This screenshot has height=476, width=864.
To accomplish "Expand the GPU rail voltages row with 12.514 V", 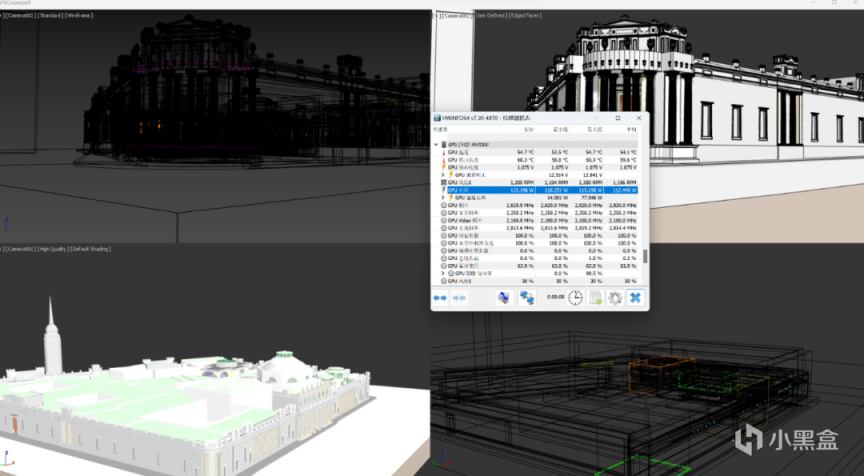I will (443, 175).
